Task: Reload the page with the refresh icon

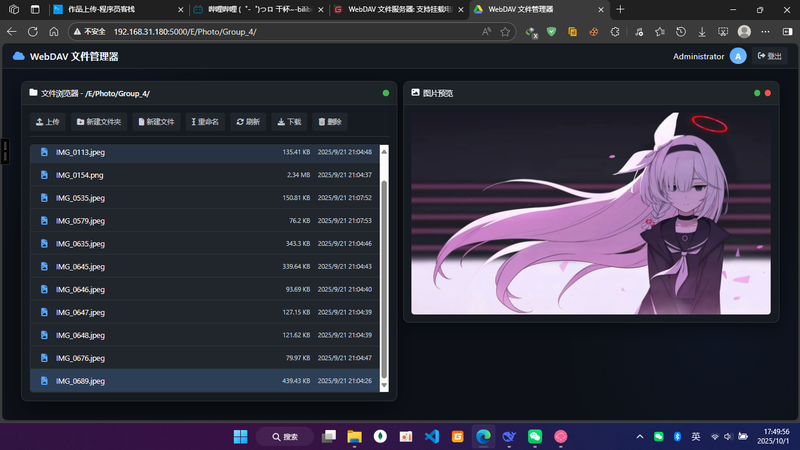Action: (x=33, y=32)
